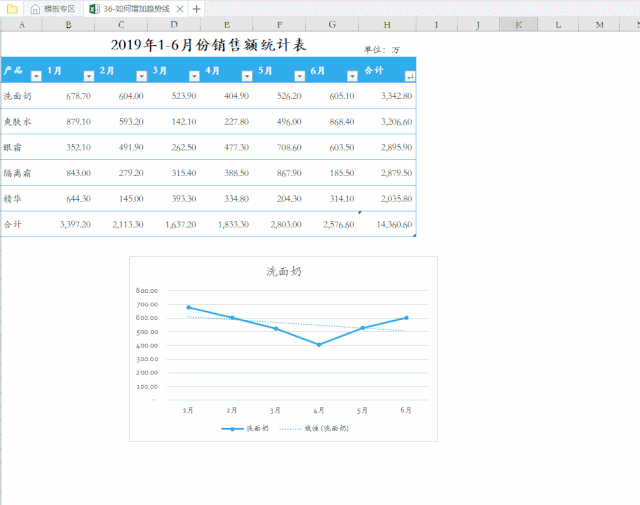The width and height of the screenshot is (640, 505).
Task: Click the 洗面奶 series legend entry
Action: pos(245,428)
